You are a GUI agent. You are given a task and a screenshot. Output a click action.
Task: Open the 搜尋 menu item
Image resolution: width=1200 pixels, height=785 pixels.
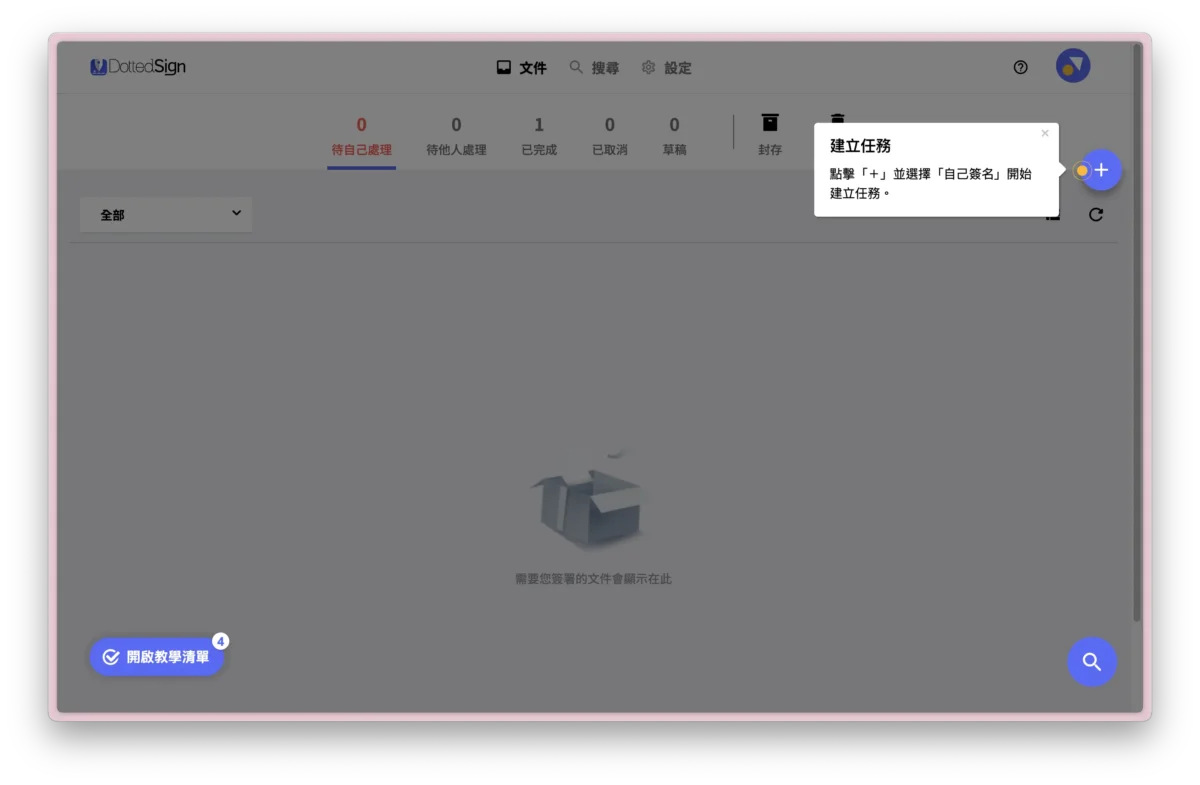(x=594, y=67)
